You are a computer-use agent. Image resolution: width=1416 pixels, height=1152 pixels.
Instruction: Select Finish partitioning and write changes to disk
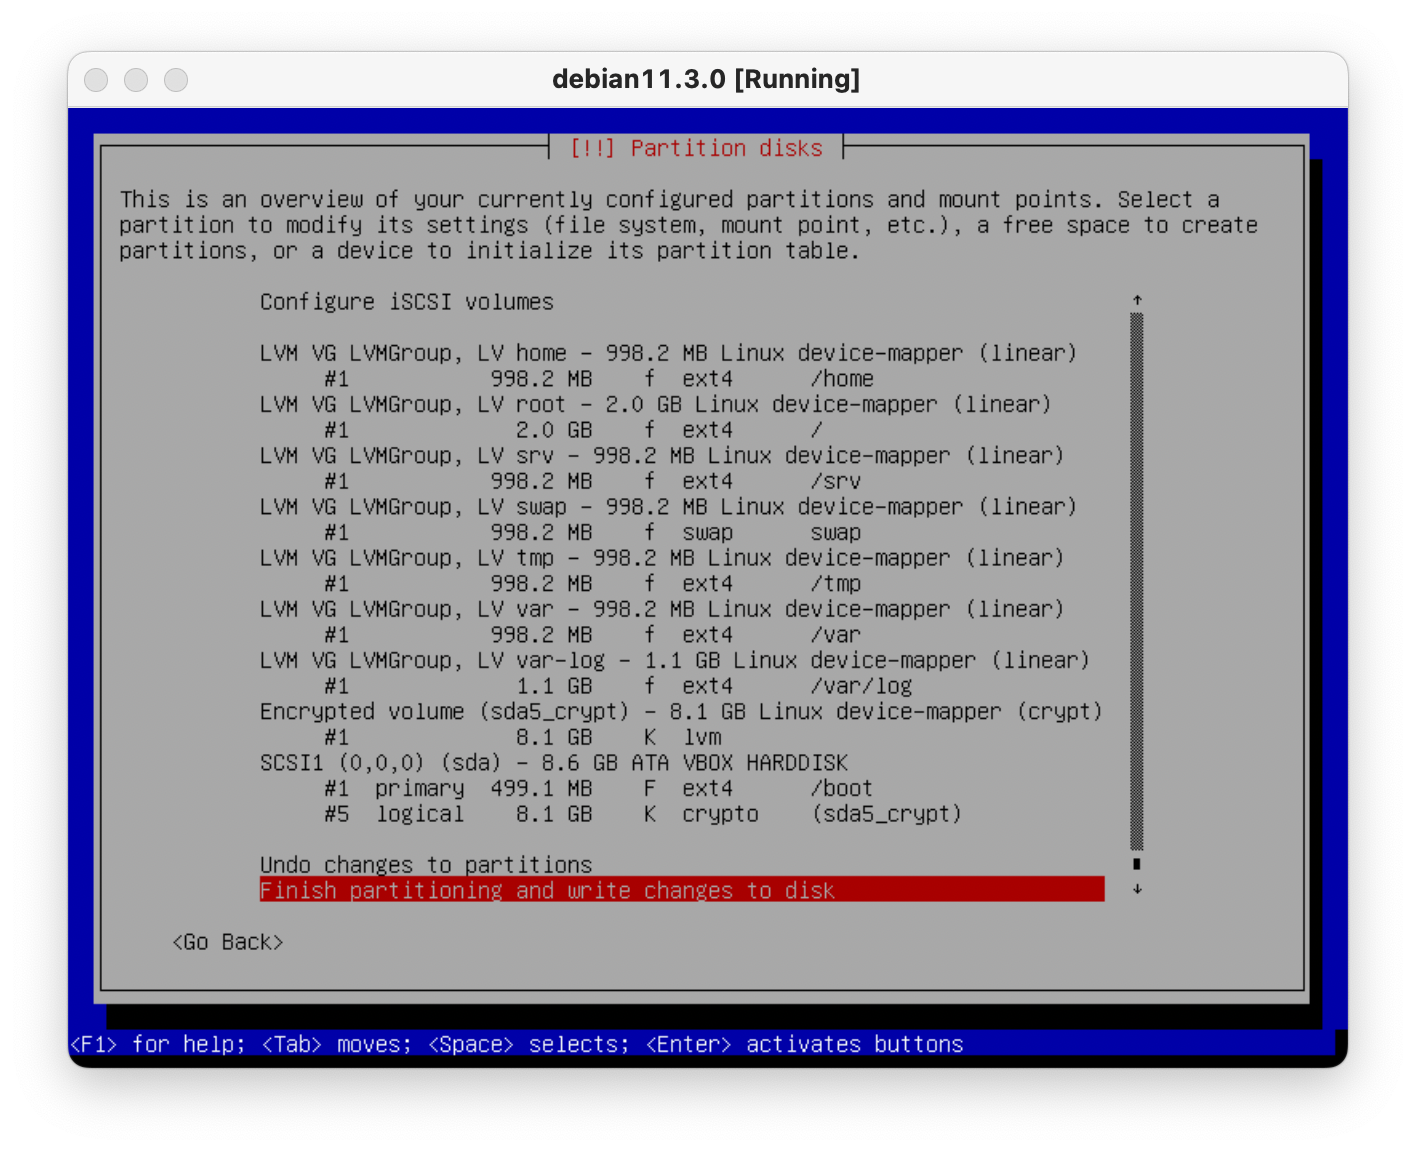[x=681, y=890]
